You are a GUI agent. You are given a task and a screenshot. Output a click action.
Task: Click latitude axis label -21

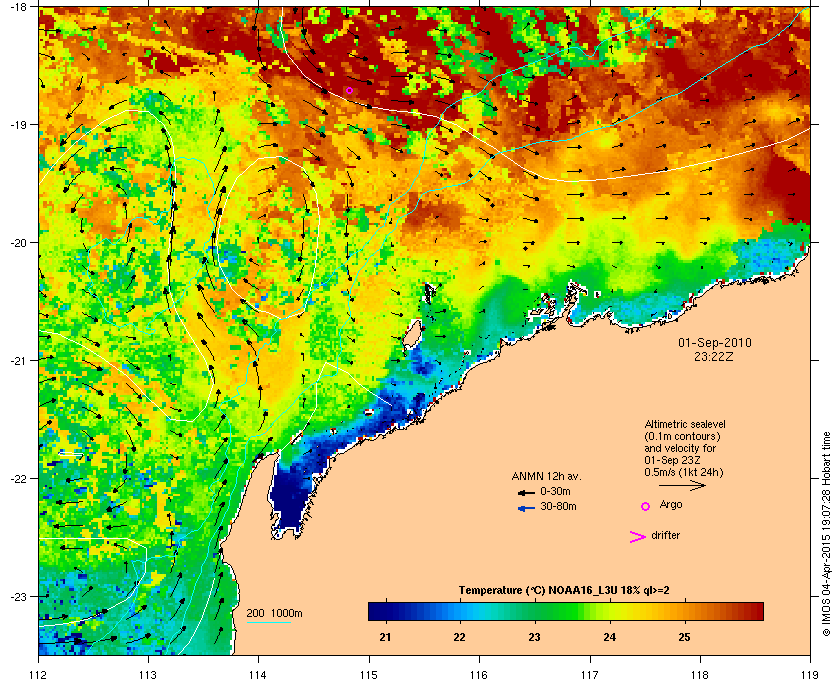click(18, 361)
